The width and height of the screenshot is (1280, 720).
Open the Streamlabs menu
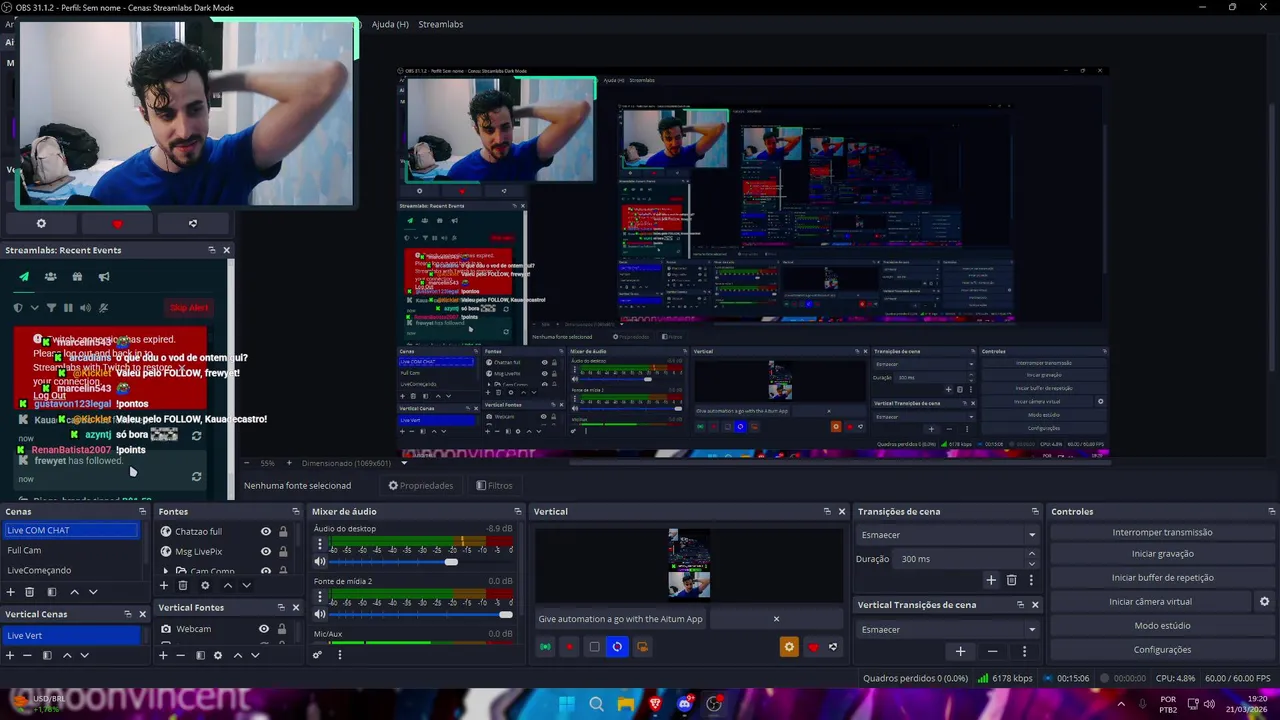click(440, 24)
